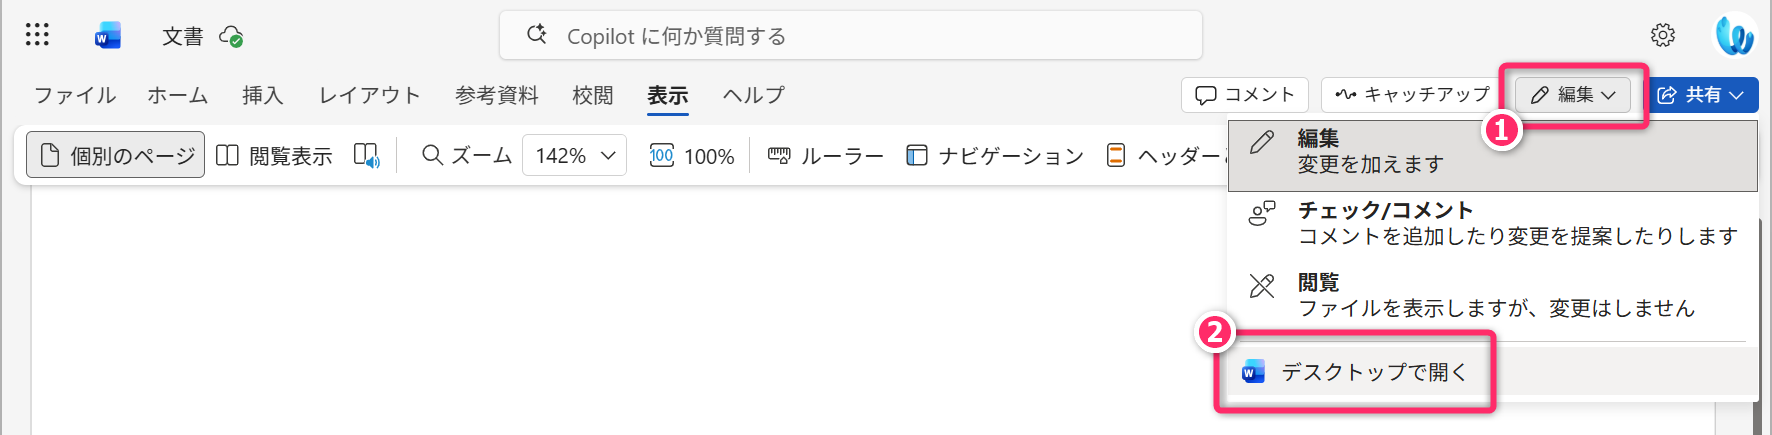
Task: Click the キャッチアップ button
Action: (x=1412, y=95)
